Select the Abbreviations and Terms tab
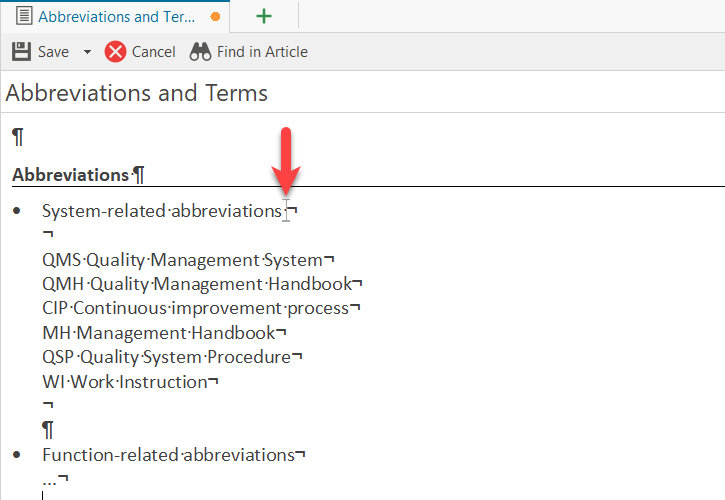The height and width of the screenshot is (500, 725). click(117, 16)
